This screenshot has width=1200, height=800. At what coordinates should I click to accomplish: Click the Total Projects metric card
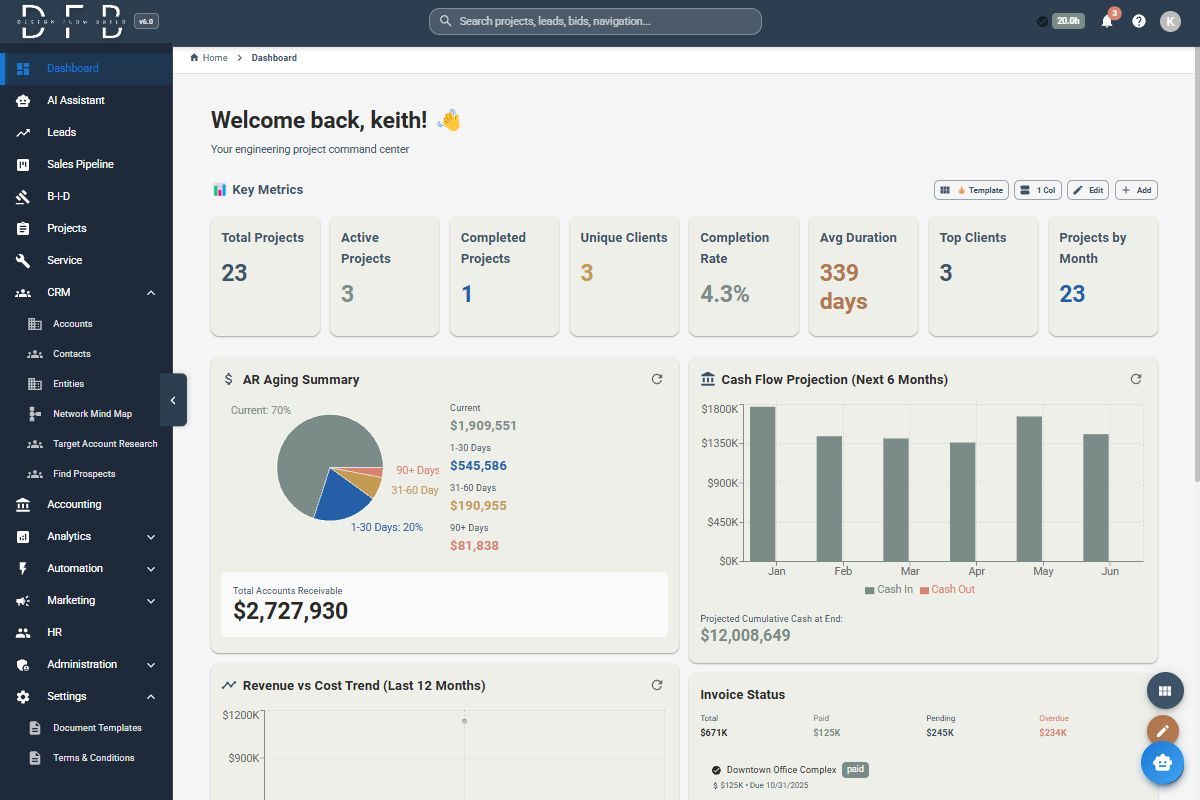point(265,276)
